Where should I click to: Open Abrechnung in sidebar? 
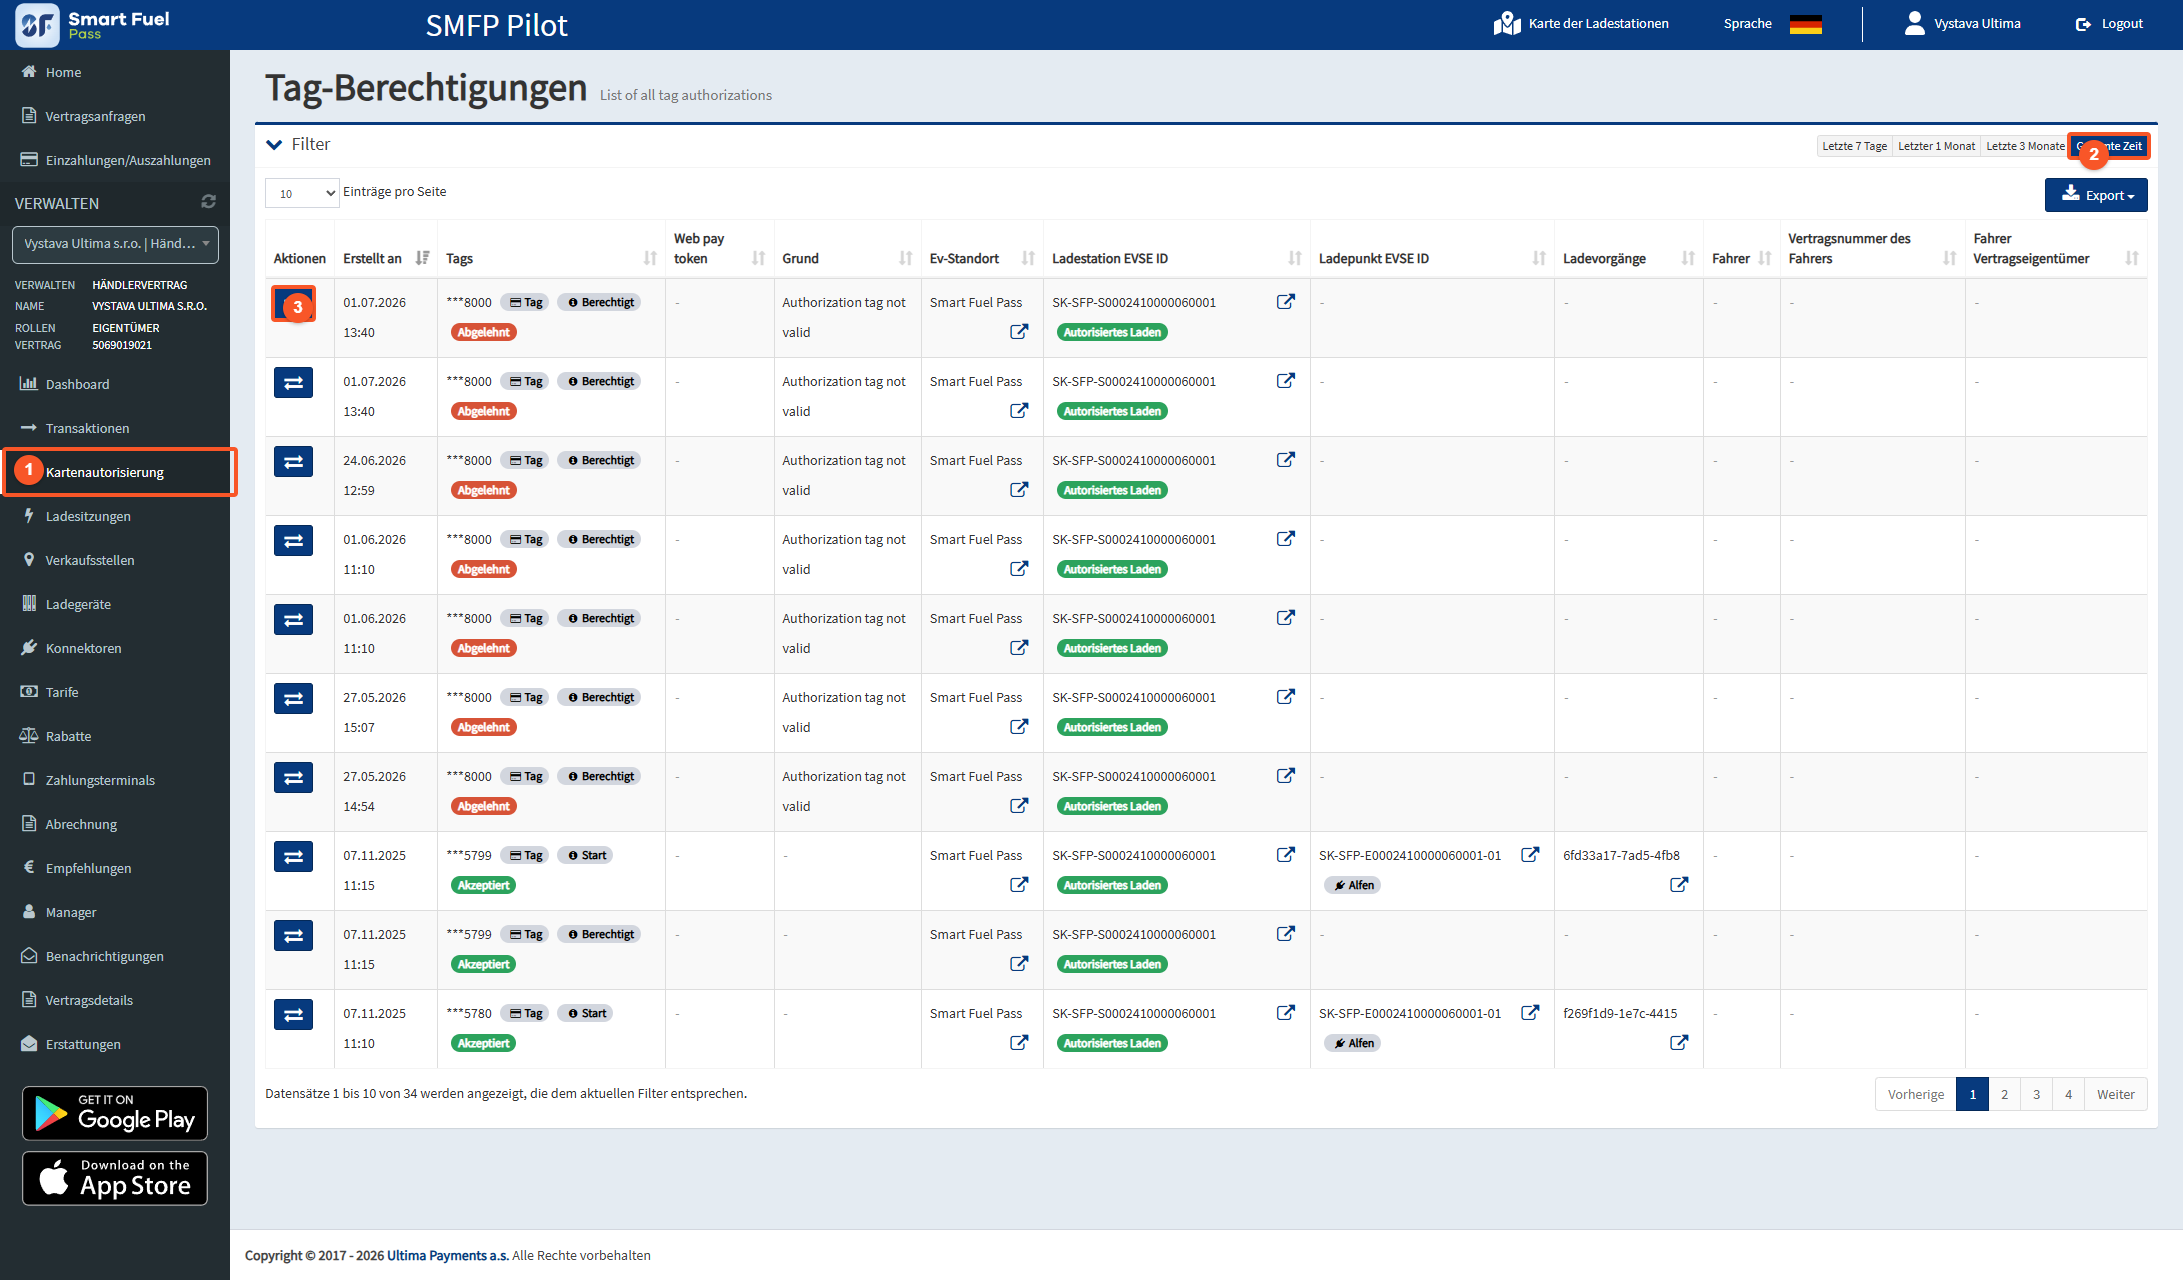click(115, 824)
